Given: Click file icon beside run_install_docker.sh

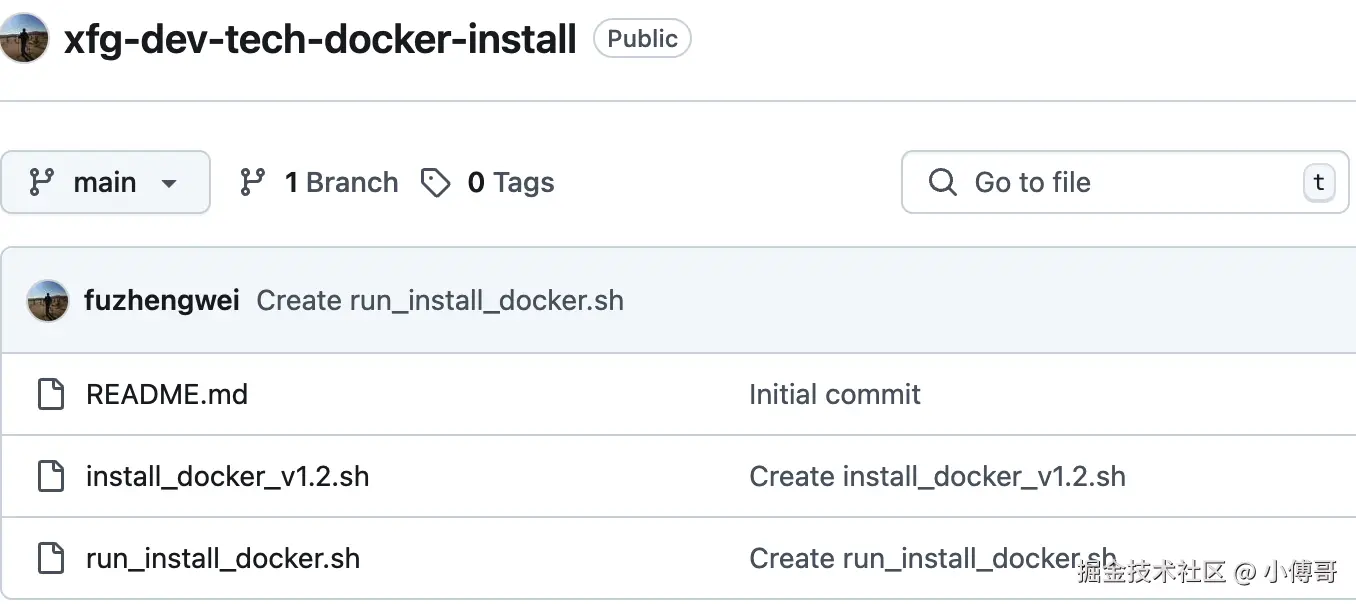Looking at the screenshot, I should coord(51,558).
